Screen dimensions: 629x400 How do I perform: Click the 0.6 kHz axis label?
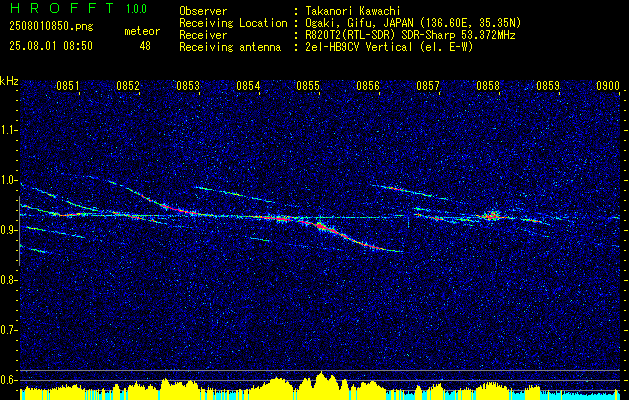point(8,380)
